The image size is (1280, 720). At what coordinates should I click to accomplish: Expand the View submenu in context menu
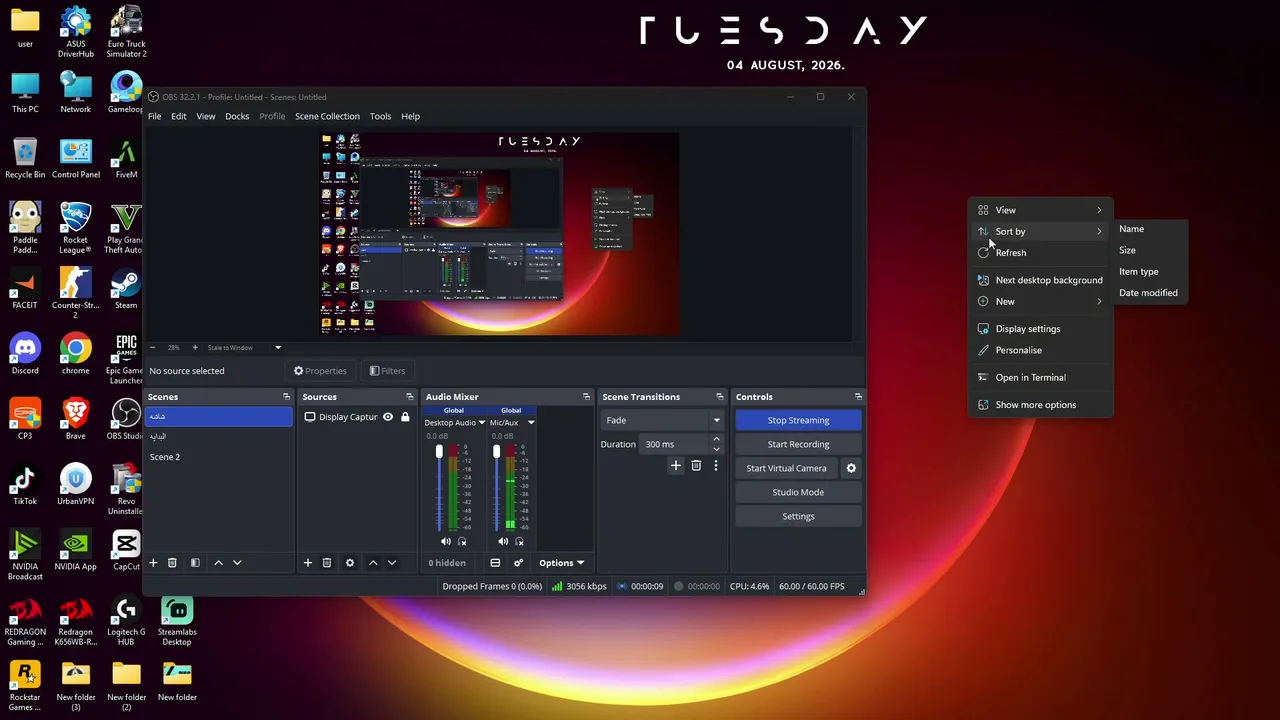coord(1040,210)
